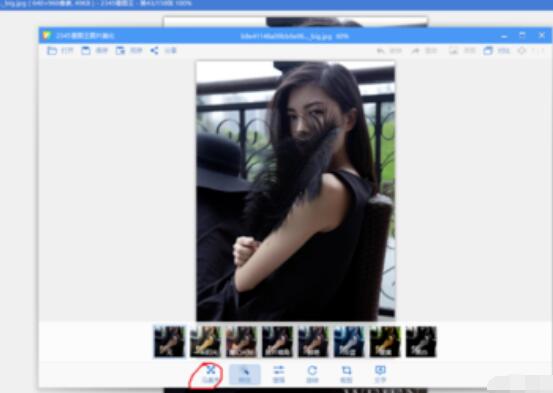Apply the blue-toned filter thumbnail
This screenshot has height=393, width=553.
pos(349,341)
